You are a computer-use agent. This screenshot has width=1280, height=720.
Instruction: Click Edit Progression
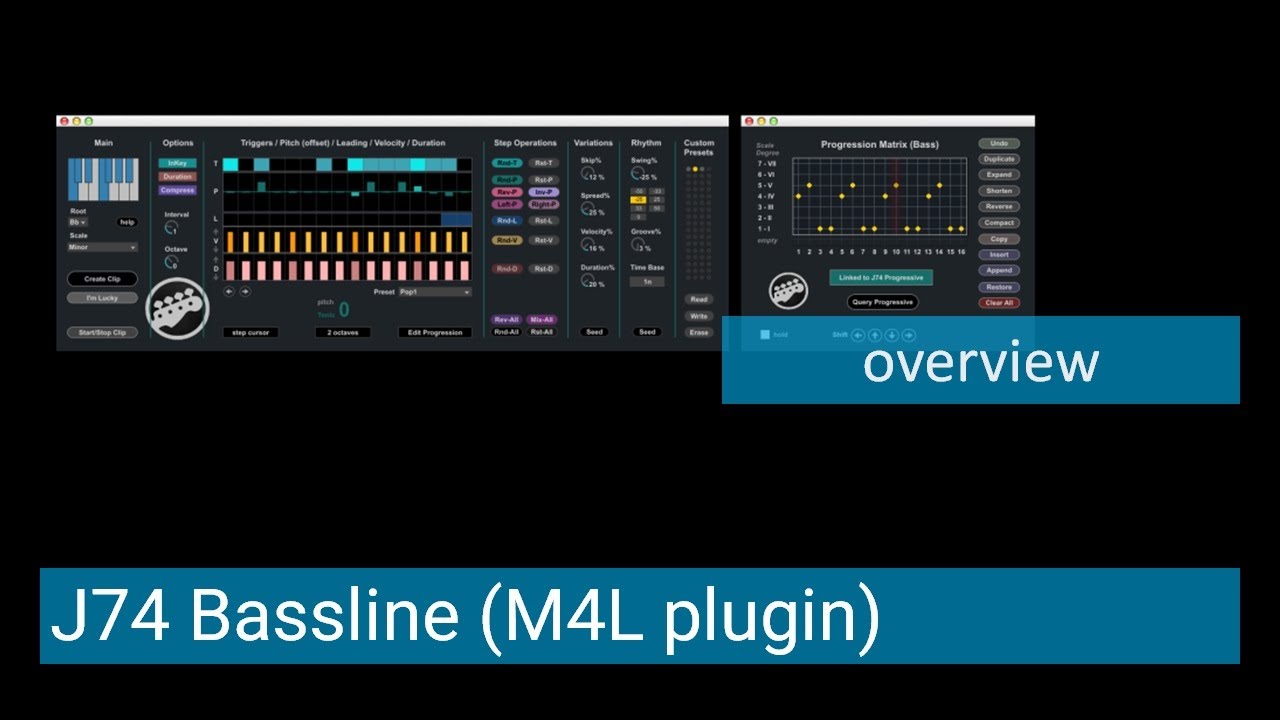click(x=435, y=332)
